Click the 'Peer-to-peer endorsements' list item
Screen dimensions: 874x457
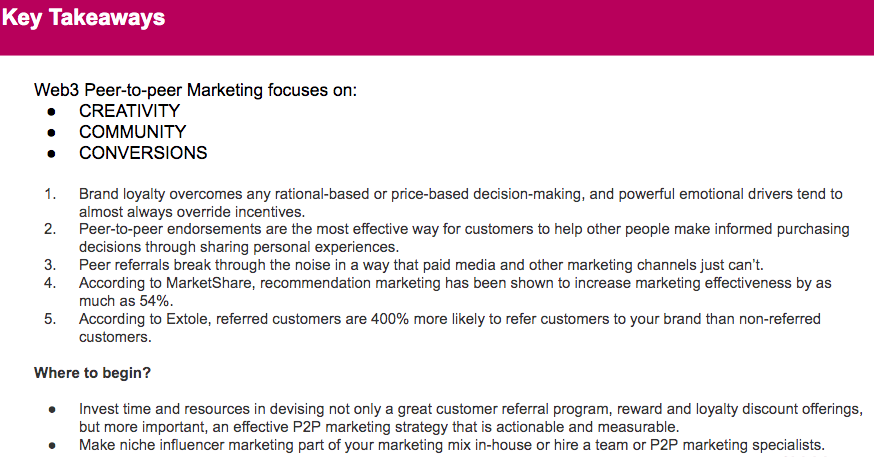[x=464, y=238]
